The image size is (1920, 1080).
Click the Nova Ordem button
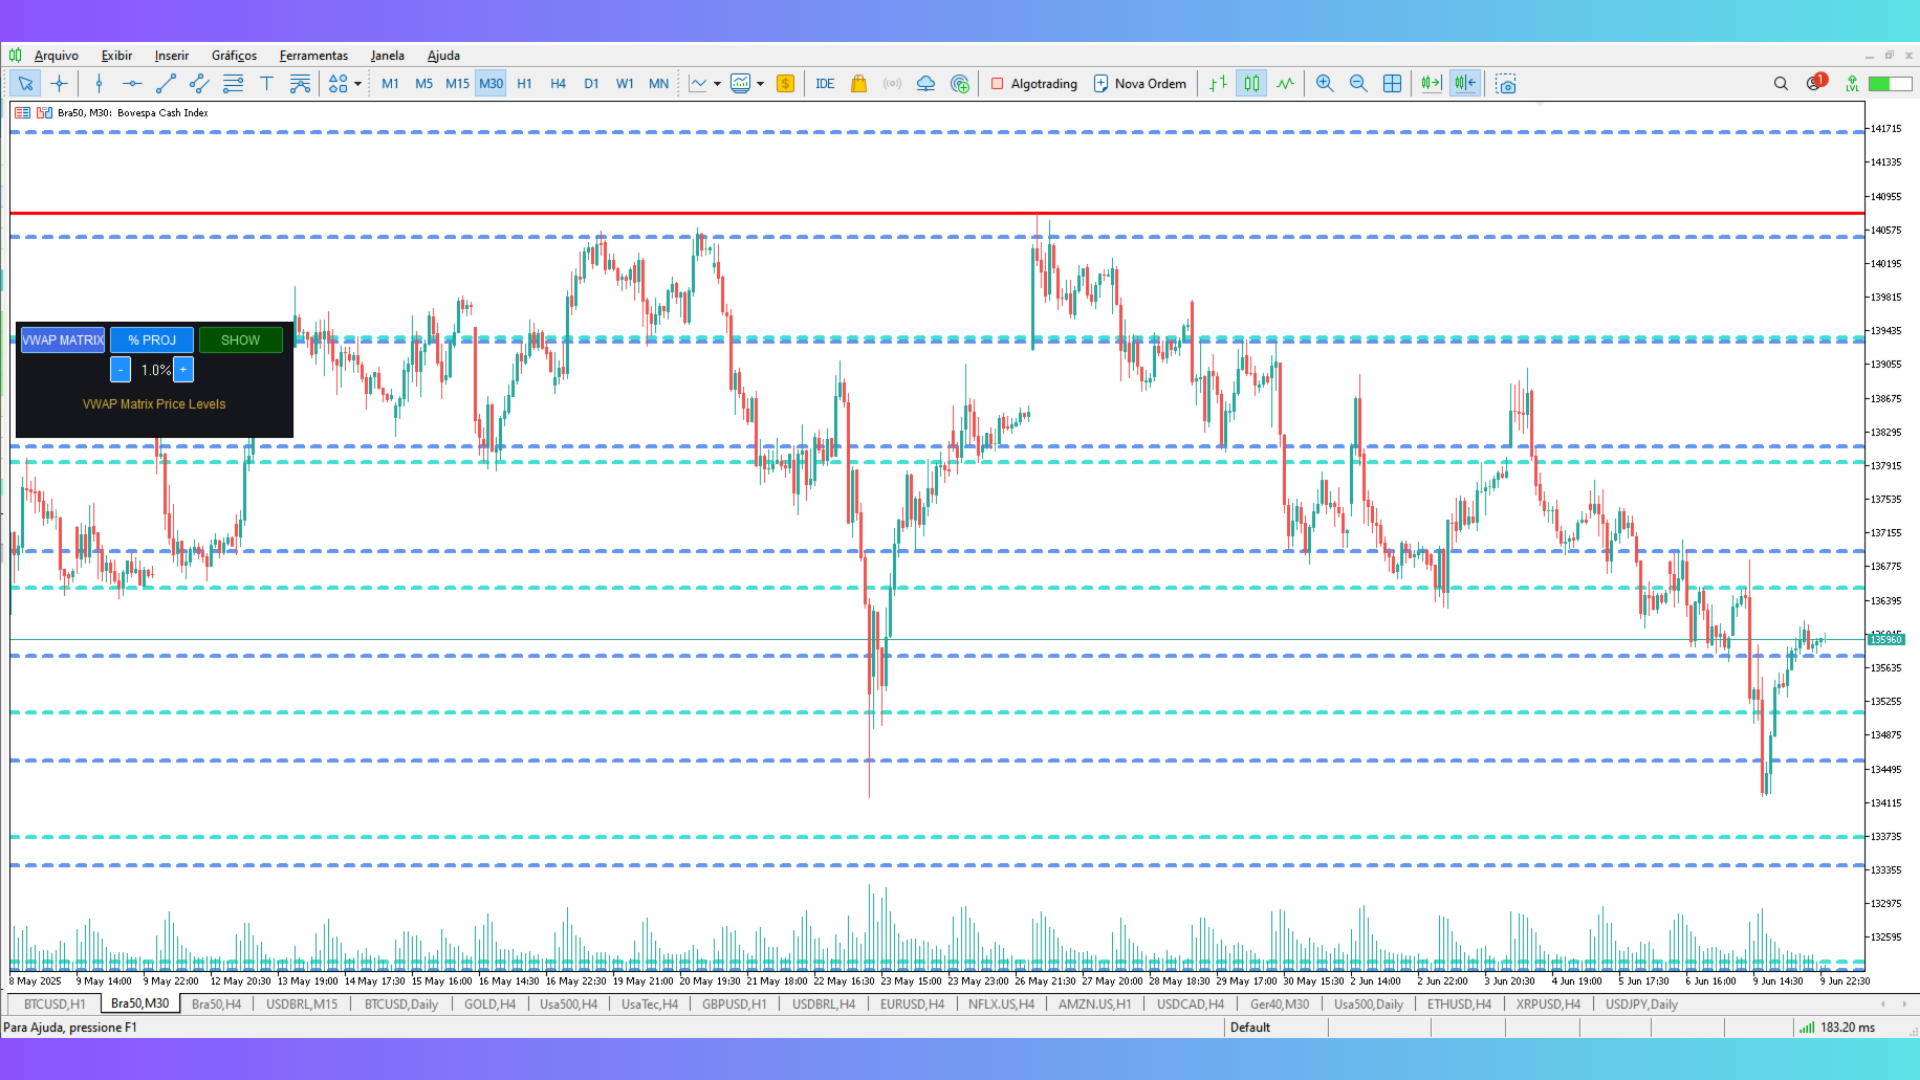[1140, 84]
